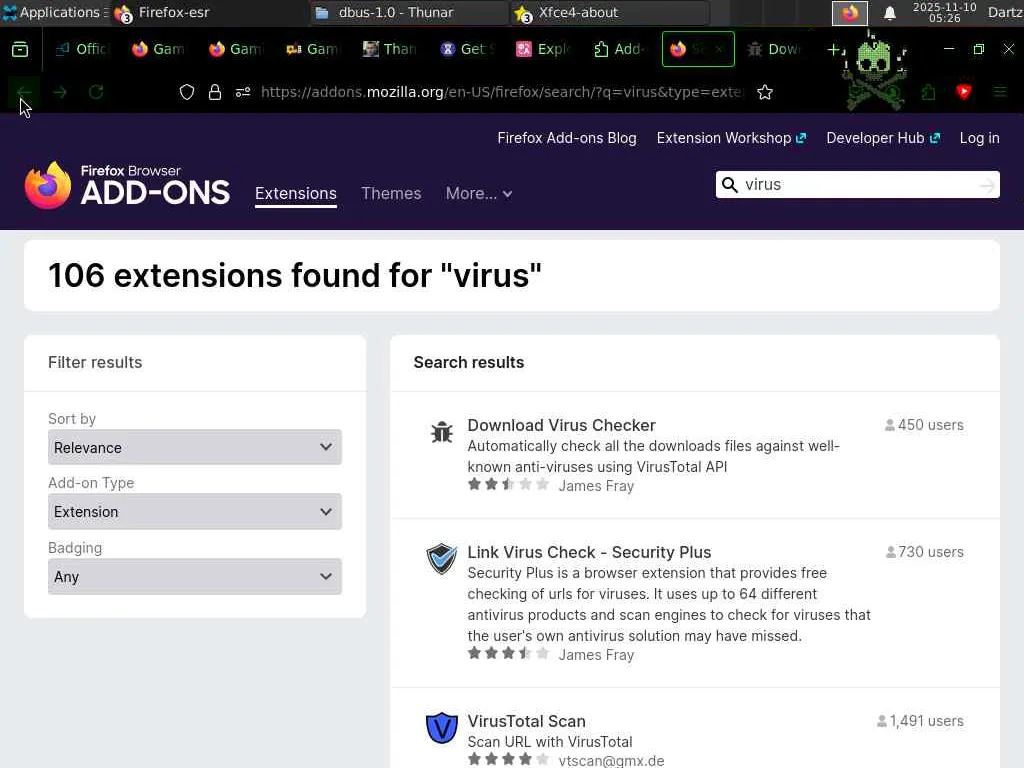
Task: Switch to the dbus-1.0 Thunar taskbar window
Action: tap(408, 13)
